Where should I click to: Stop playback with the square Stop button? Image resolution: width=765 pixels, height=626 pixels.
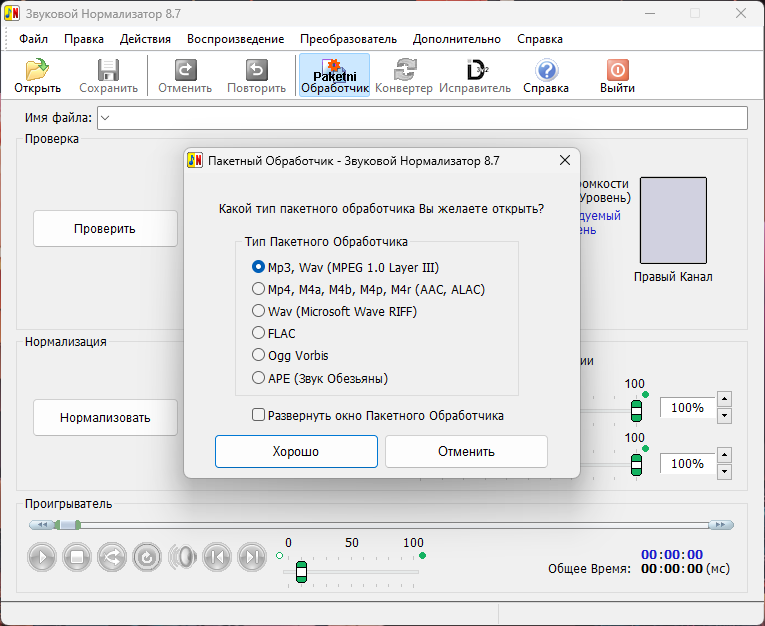click(77, 557)
